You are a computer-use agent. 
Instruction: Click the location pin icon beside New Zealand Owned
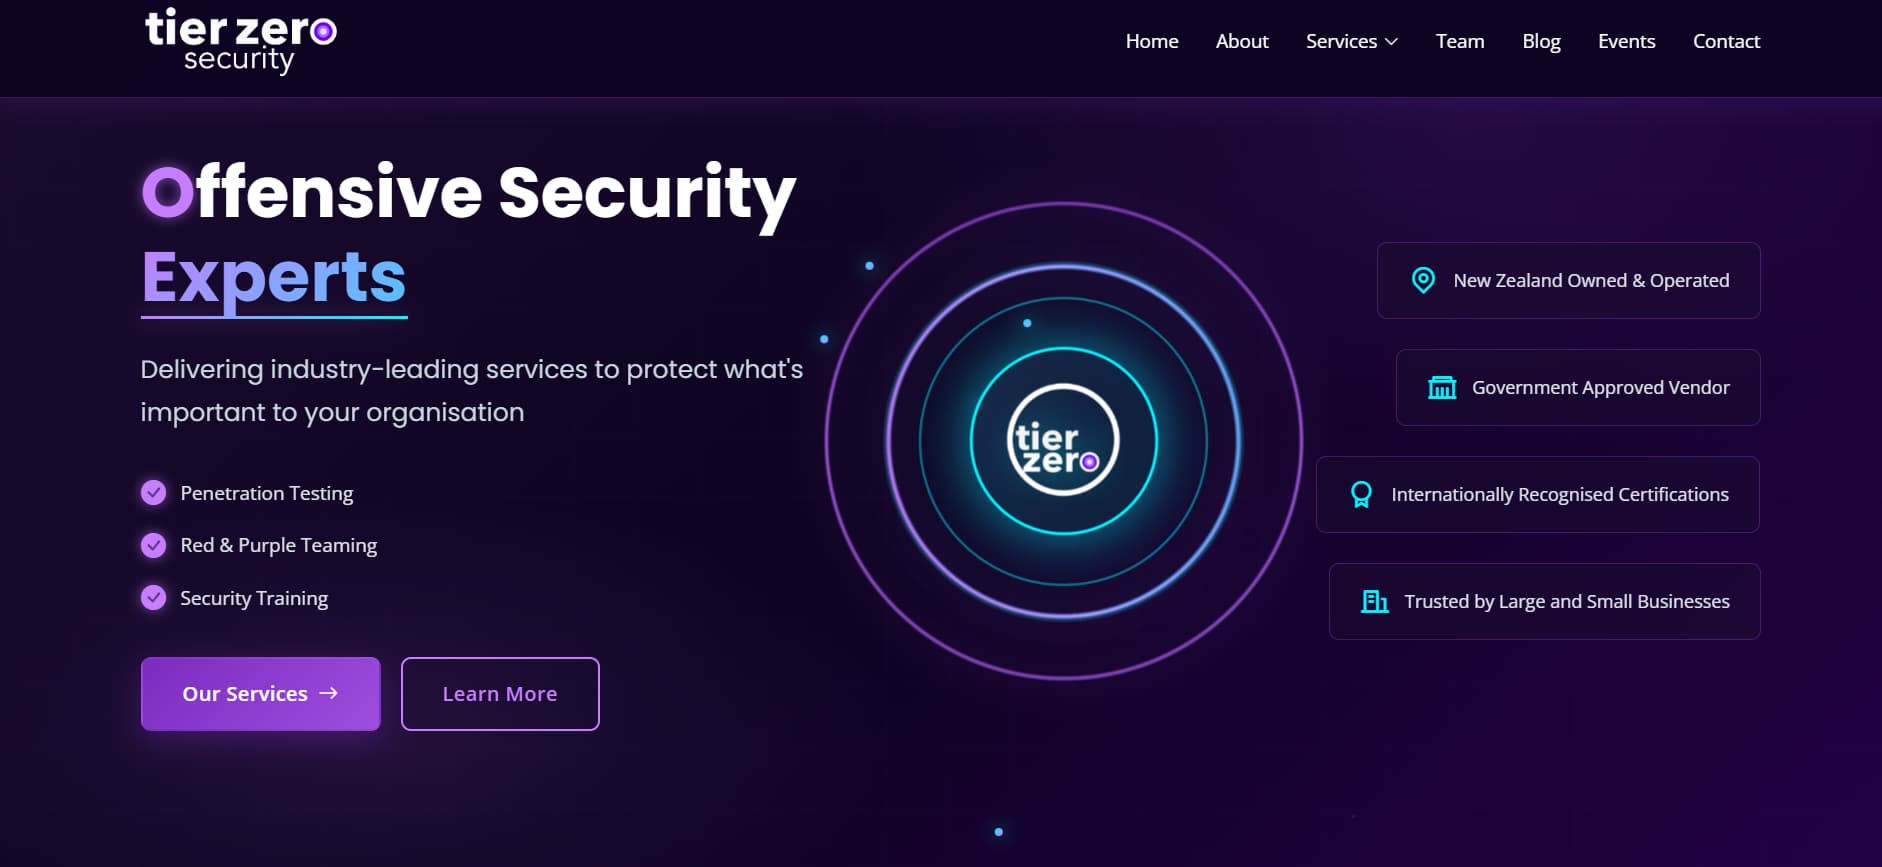click(x=1423, y=280)
